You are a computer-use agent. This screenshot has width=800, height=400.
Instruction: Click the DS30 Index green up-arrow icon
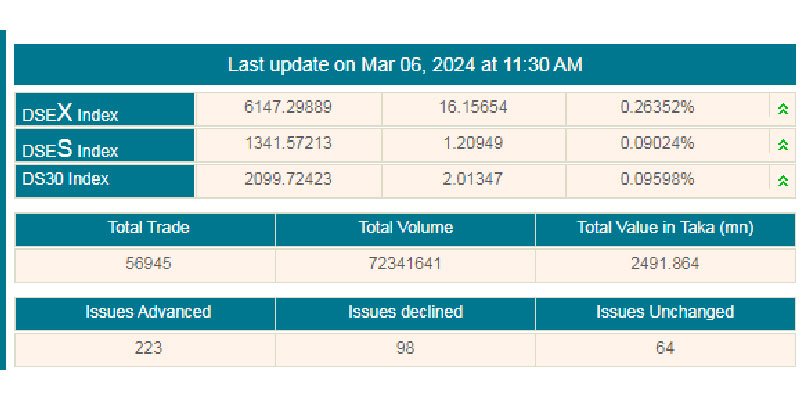point(782,181)
